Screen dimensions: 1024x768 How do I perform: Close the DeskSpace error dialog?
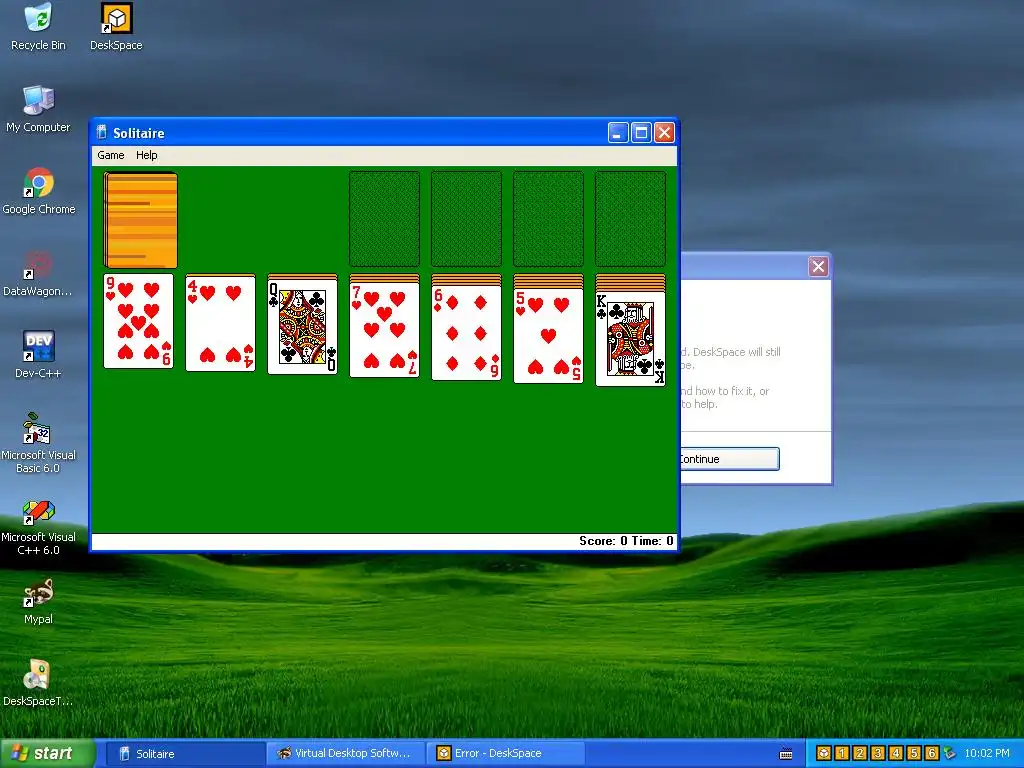pyautogui.click(x=818, y=266)
